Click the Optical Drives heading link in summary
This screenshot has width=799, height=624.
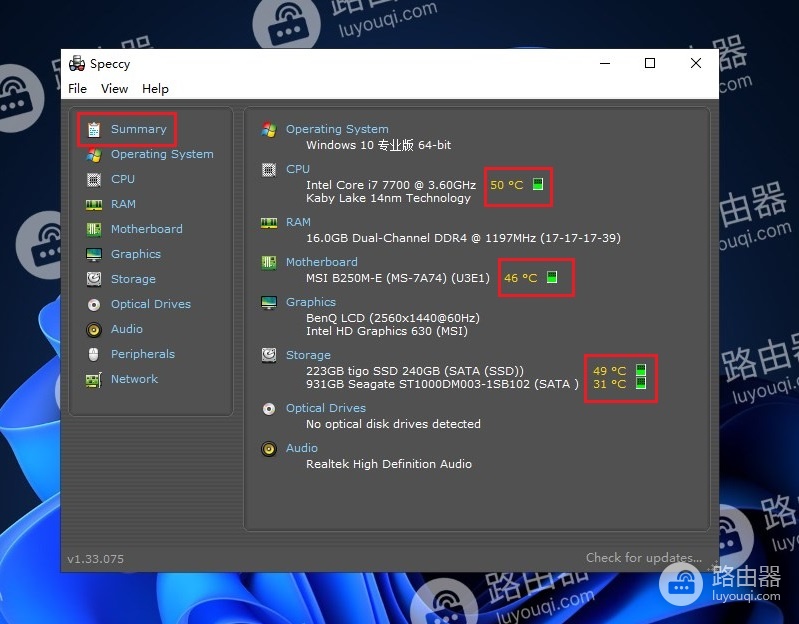326,408
